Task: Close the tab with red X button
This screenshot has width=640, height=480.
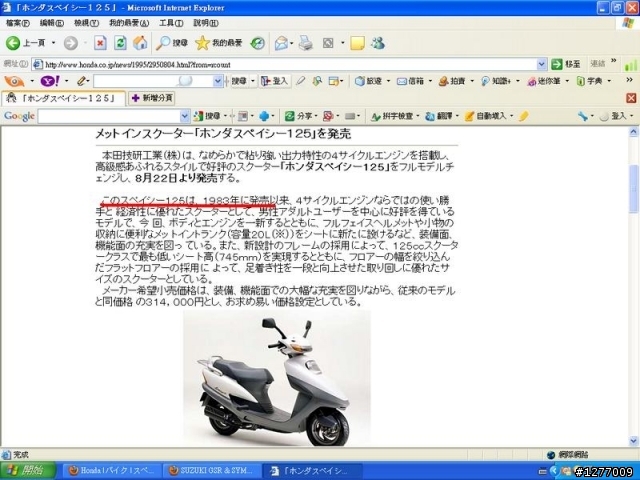Action: 631,98
